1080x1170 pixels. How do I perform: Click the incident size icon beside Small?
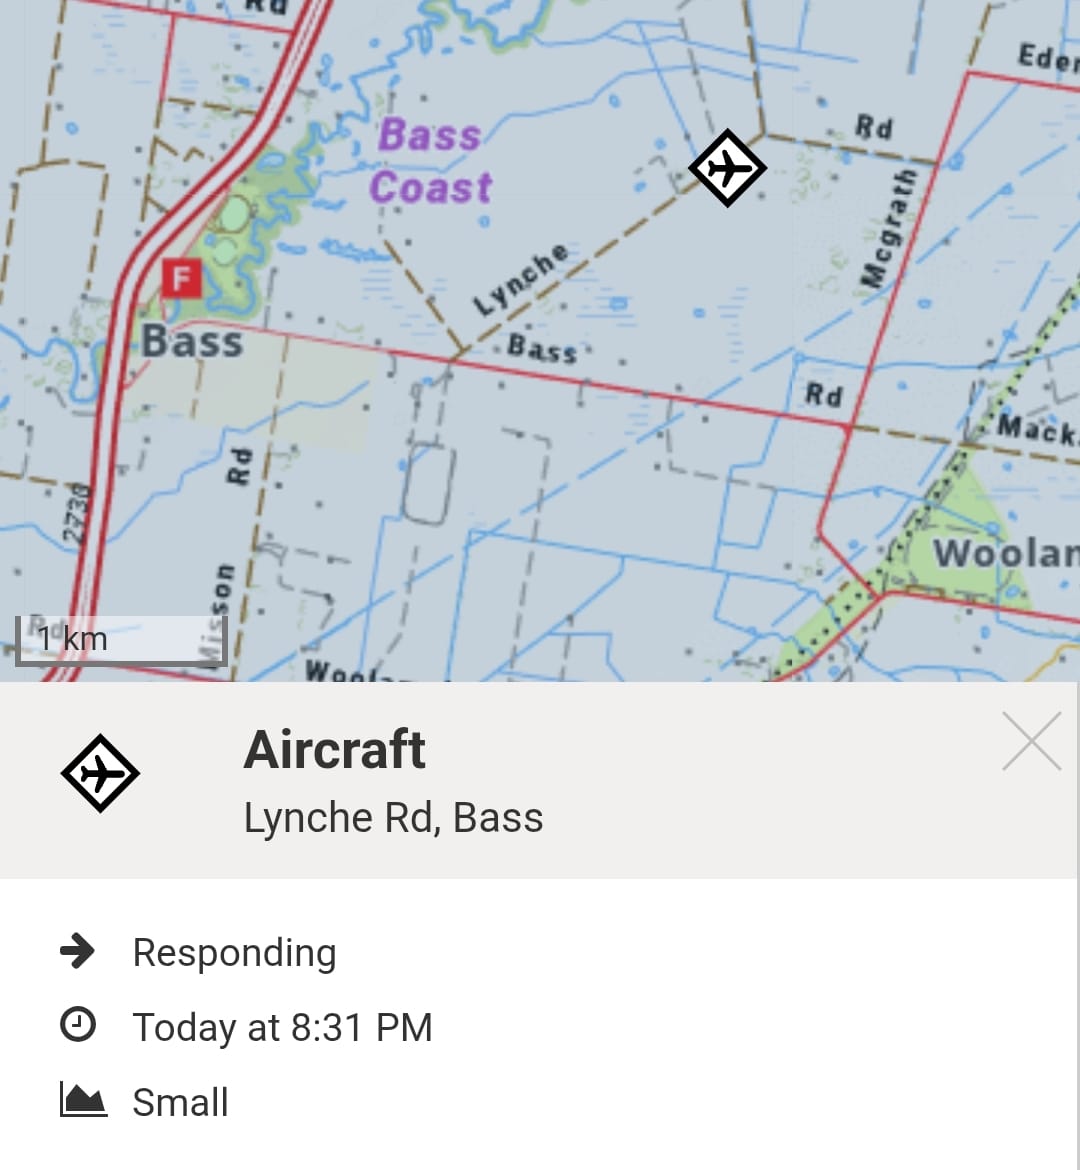click(80, 1100)
